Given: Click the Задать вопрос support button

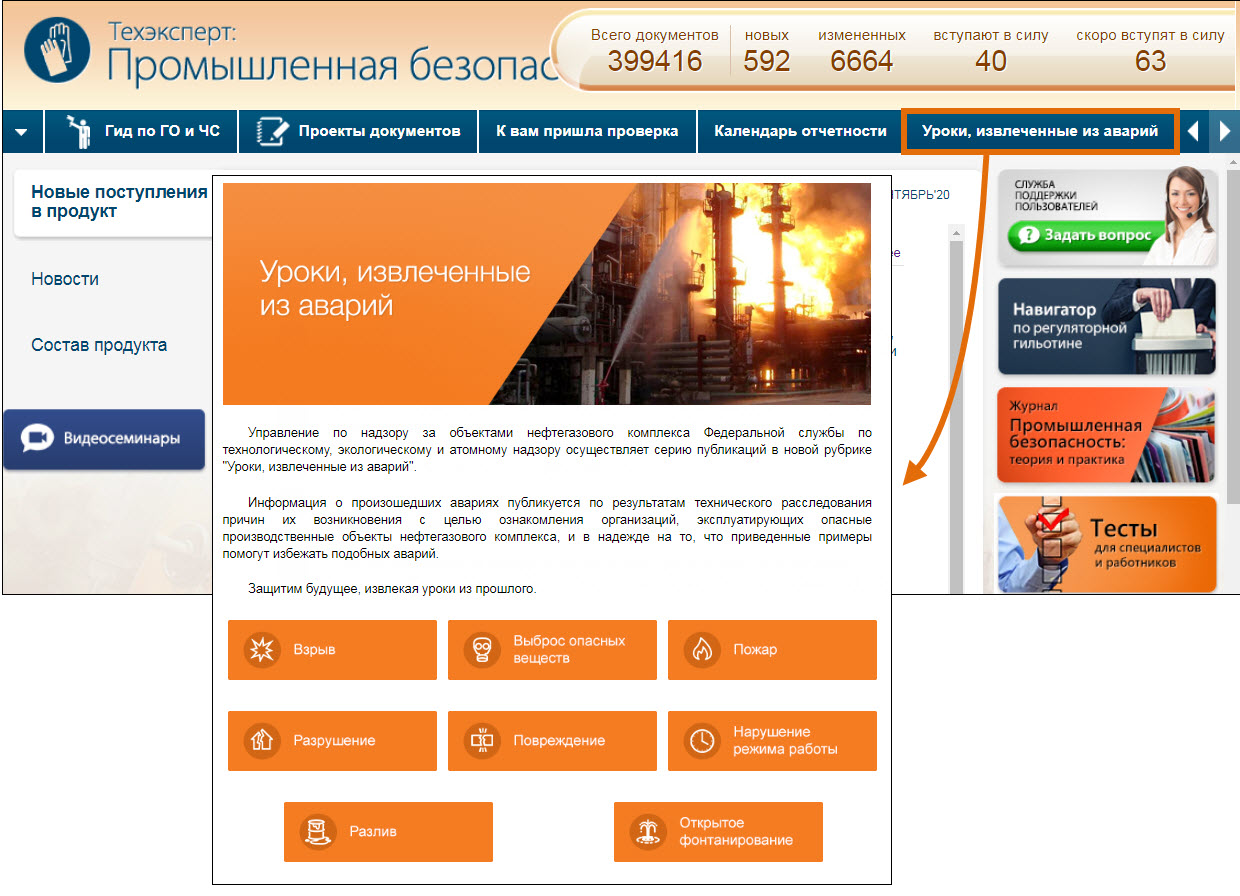Looking at the screenshot, I should point(1087,236).
